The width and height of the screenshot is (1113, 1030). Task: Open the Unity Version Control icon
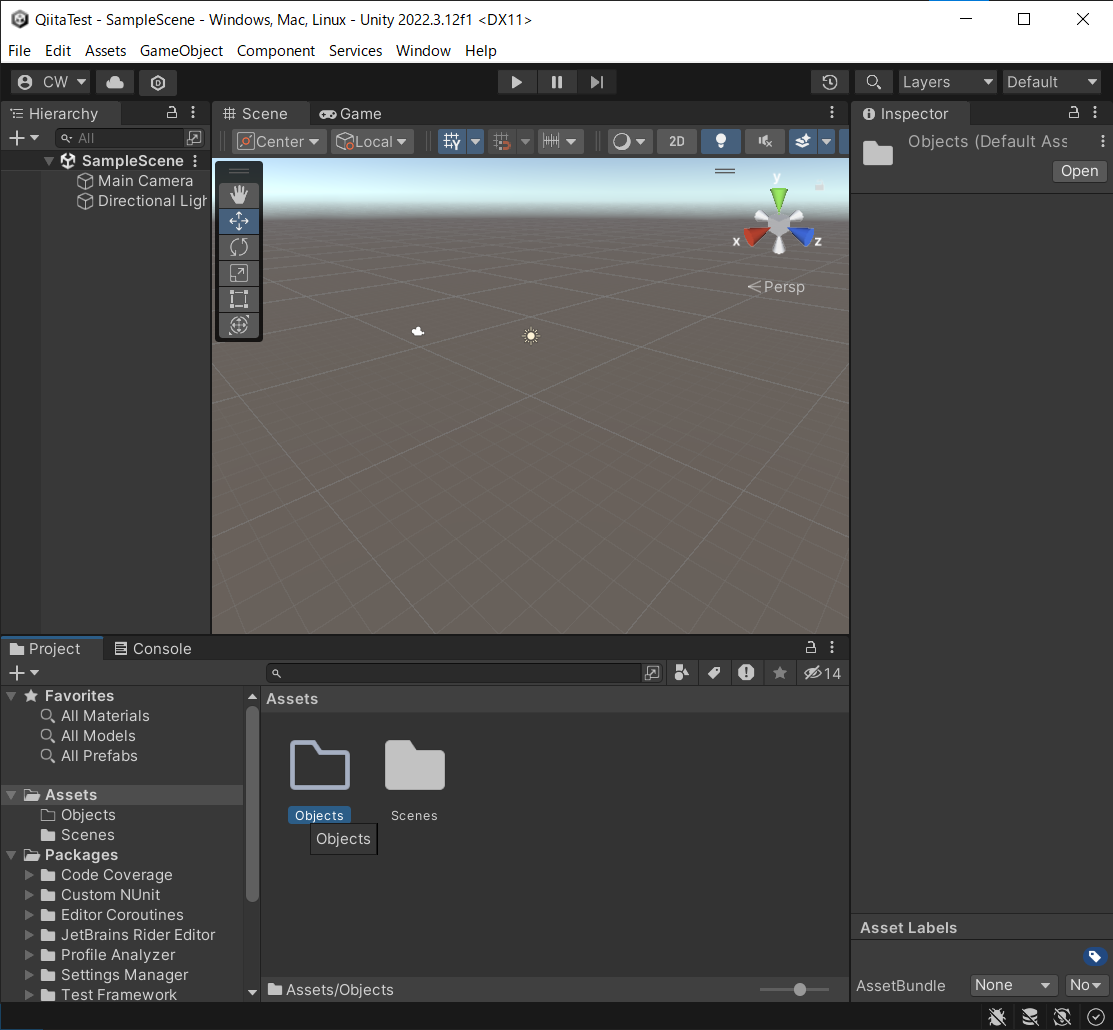point(158,82)
